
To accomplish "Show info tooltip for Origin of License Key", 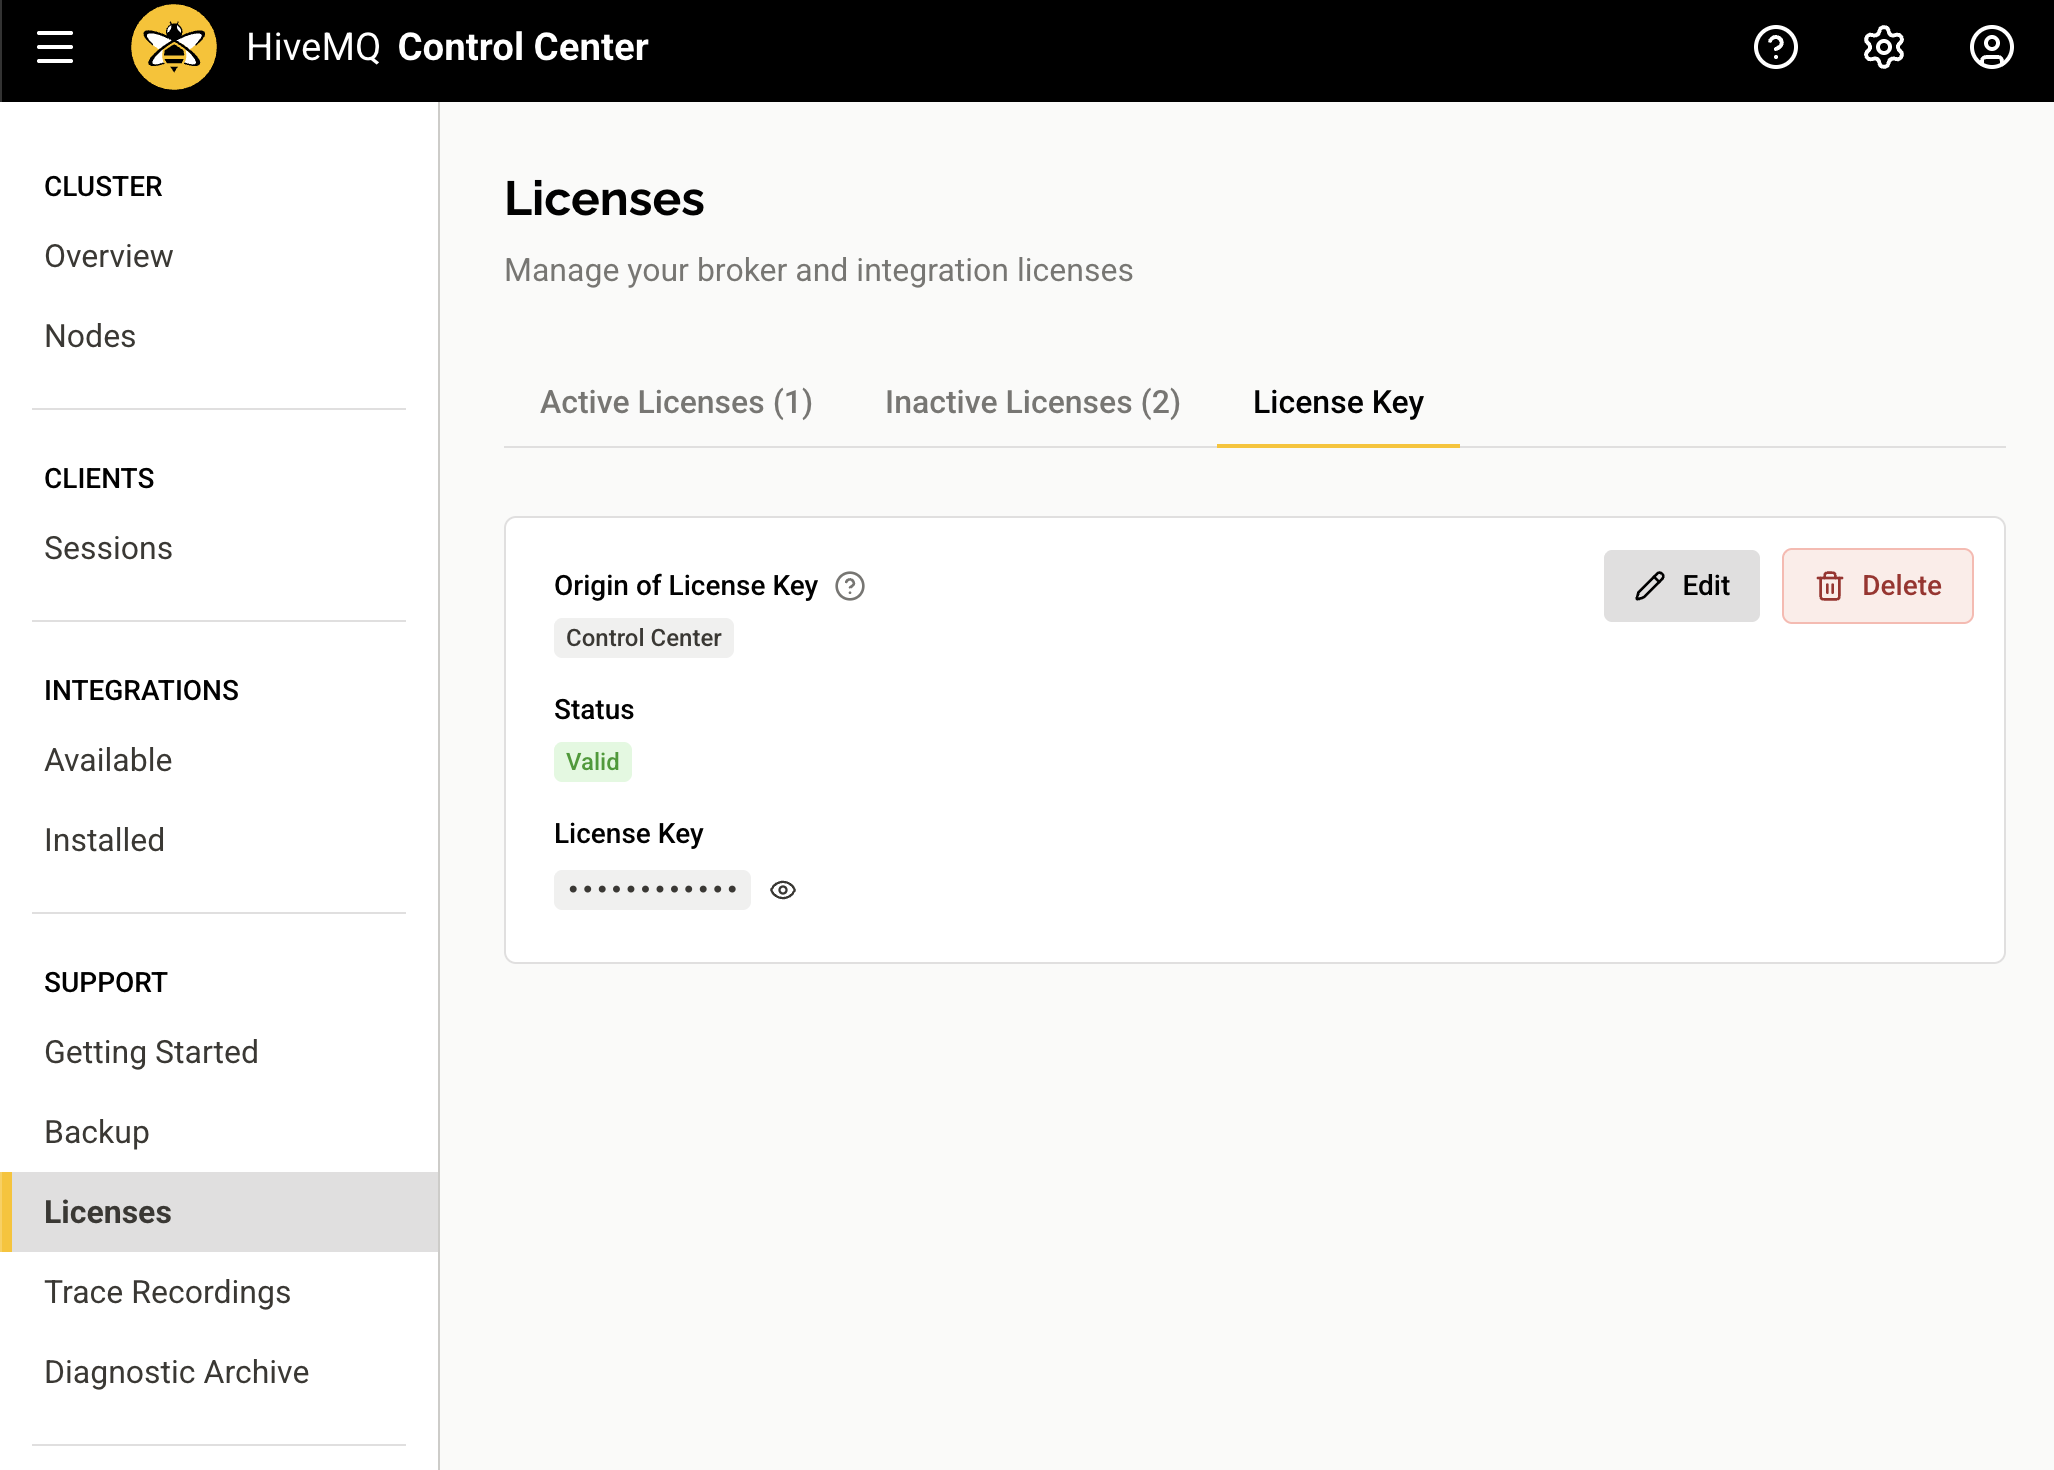I will [850, 586].
